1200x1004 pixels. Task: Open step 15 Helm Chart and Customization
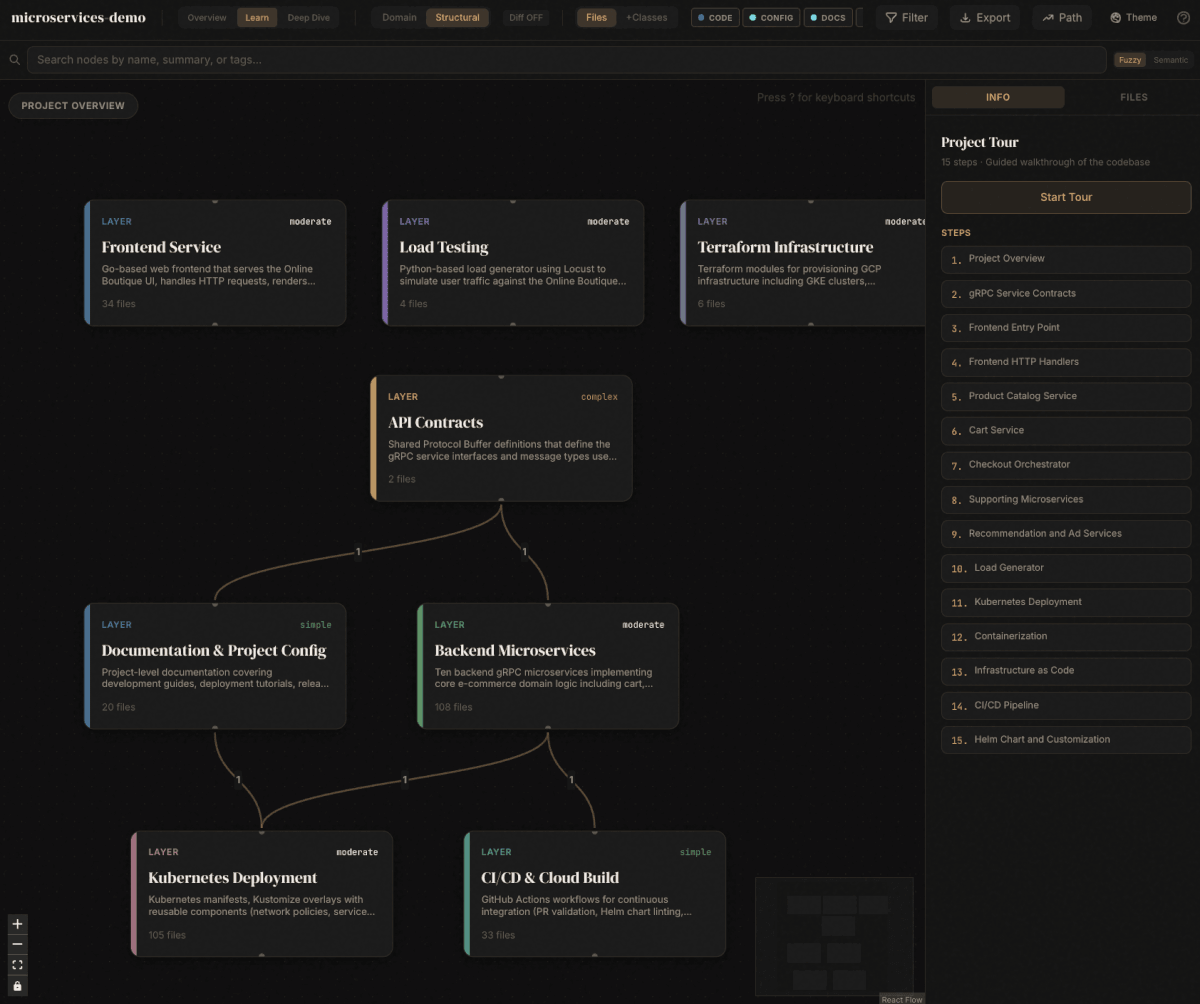1066,739
